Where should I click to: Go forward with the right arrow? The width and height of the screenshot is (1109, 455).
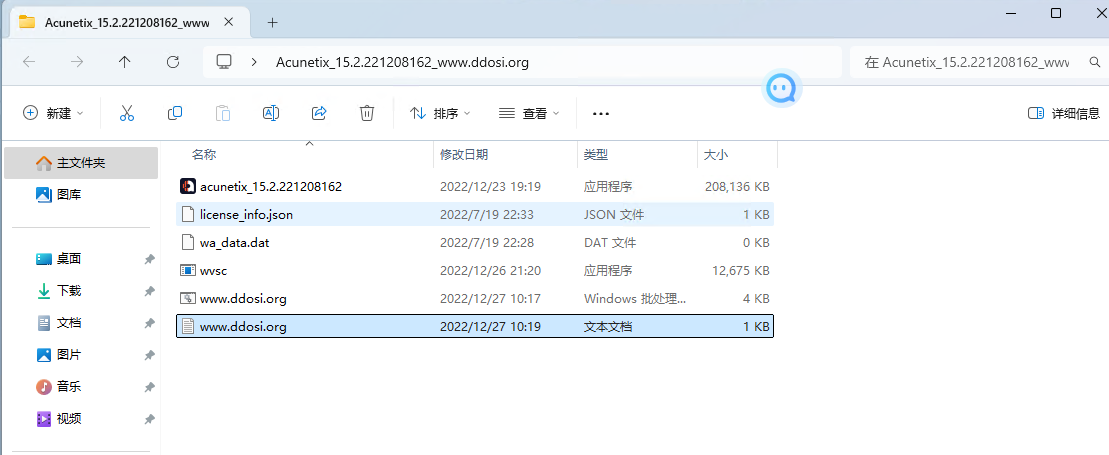[77, 62]
